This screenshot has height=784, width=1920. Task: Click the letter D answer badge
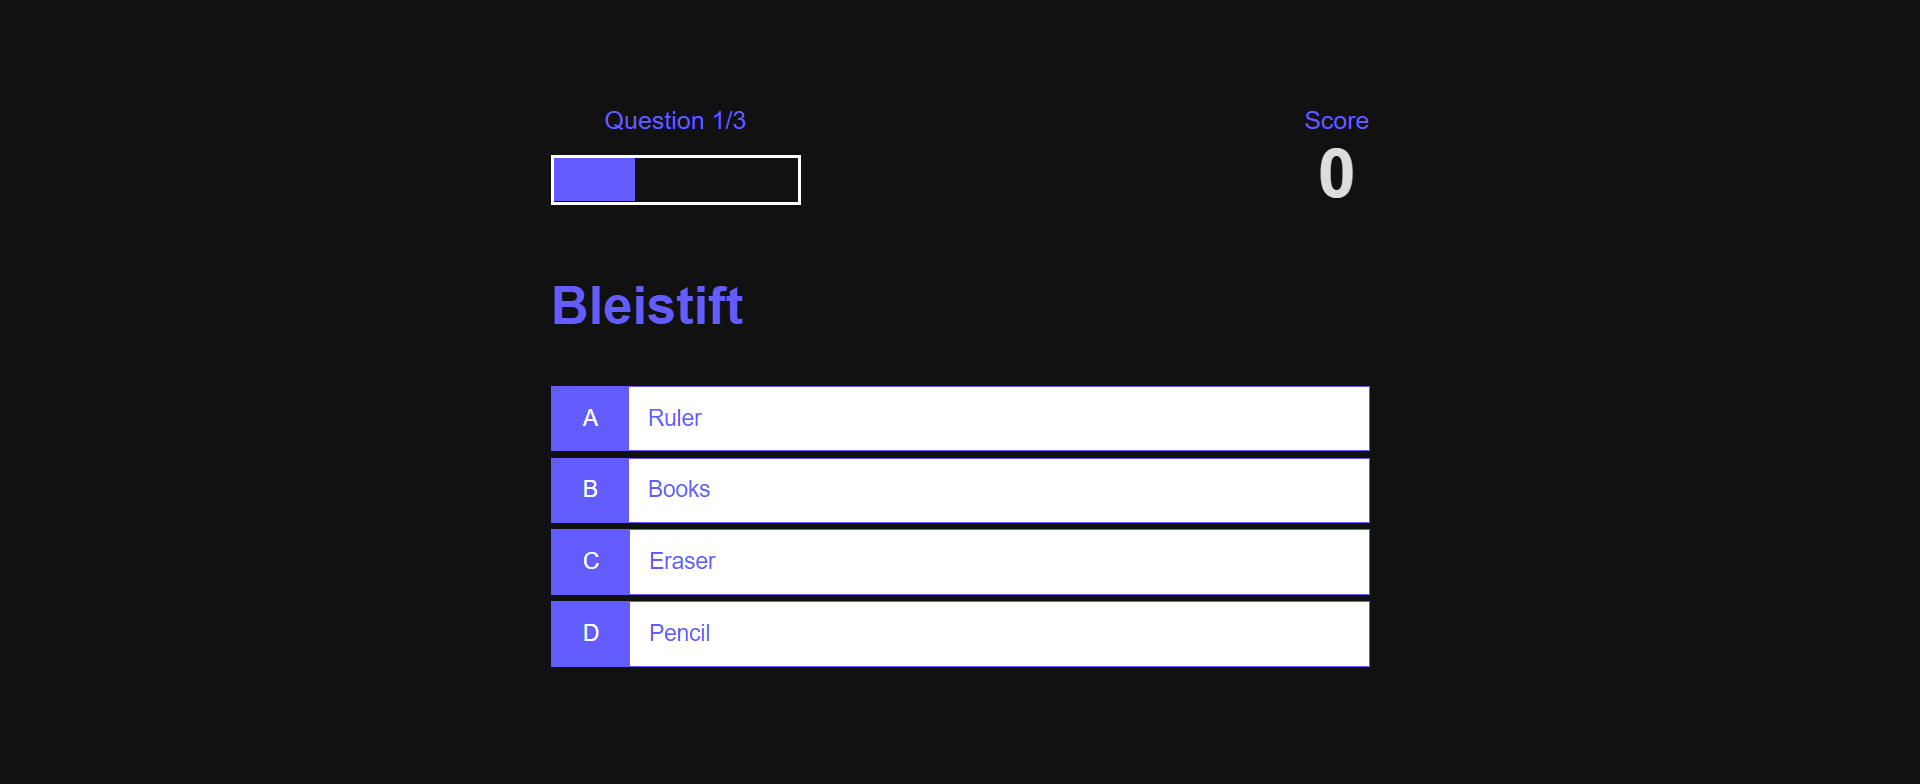590,634
